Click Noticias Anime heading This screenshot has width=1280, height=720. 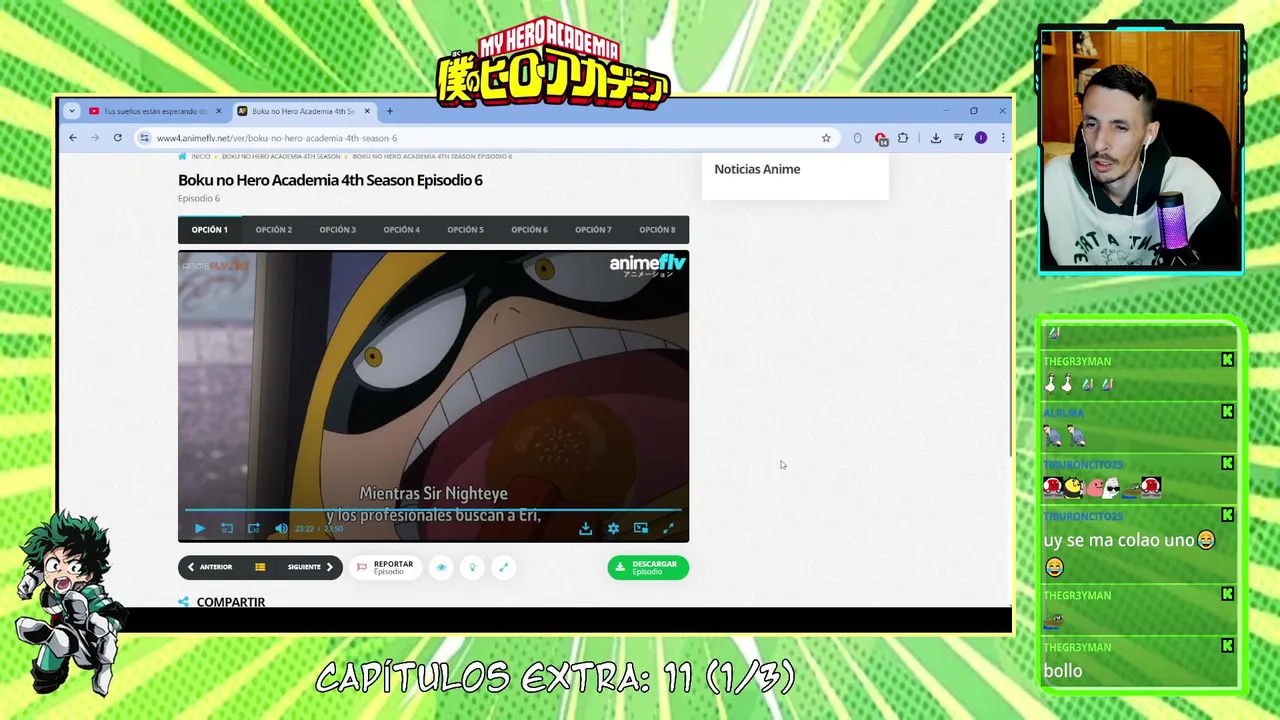757,169
